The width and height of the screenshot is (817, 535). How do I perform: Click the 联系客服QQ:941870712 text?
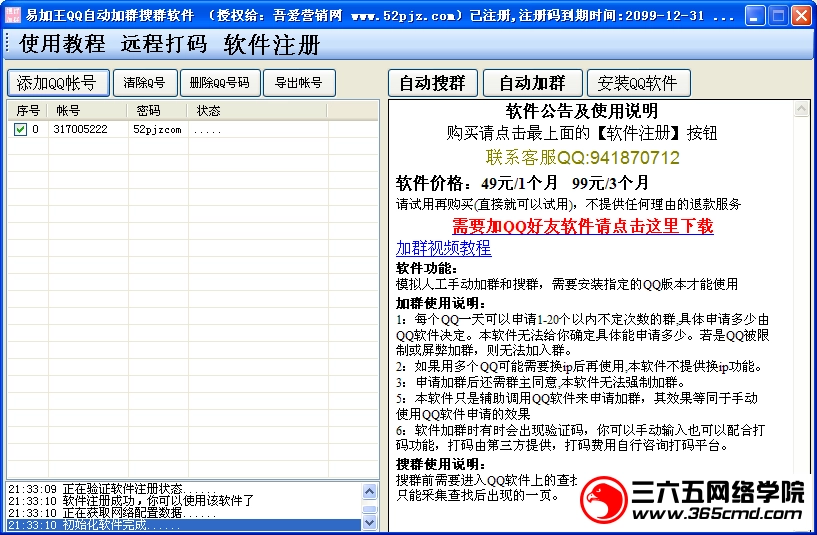coord(583,157)
